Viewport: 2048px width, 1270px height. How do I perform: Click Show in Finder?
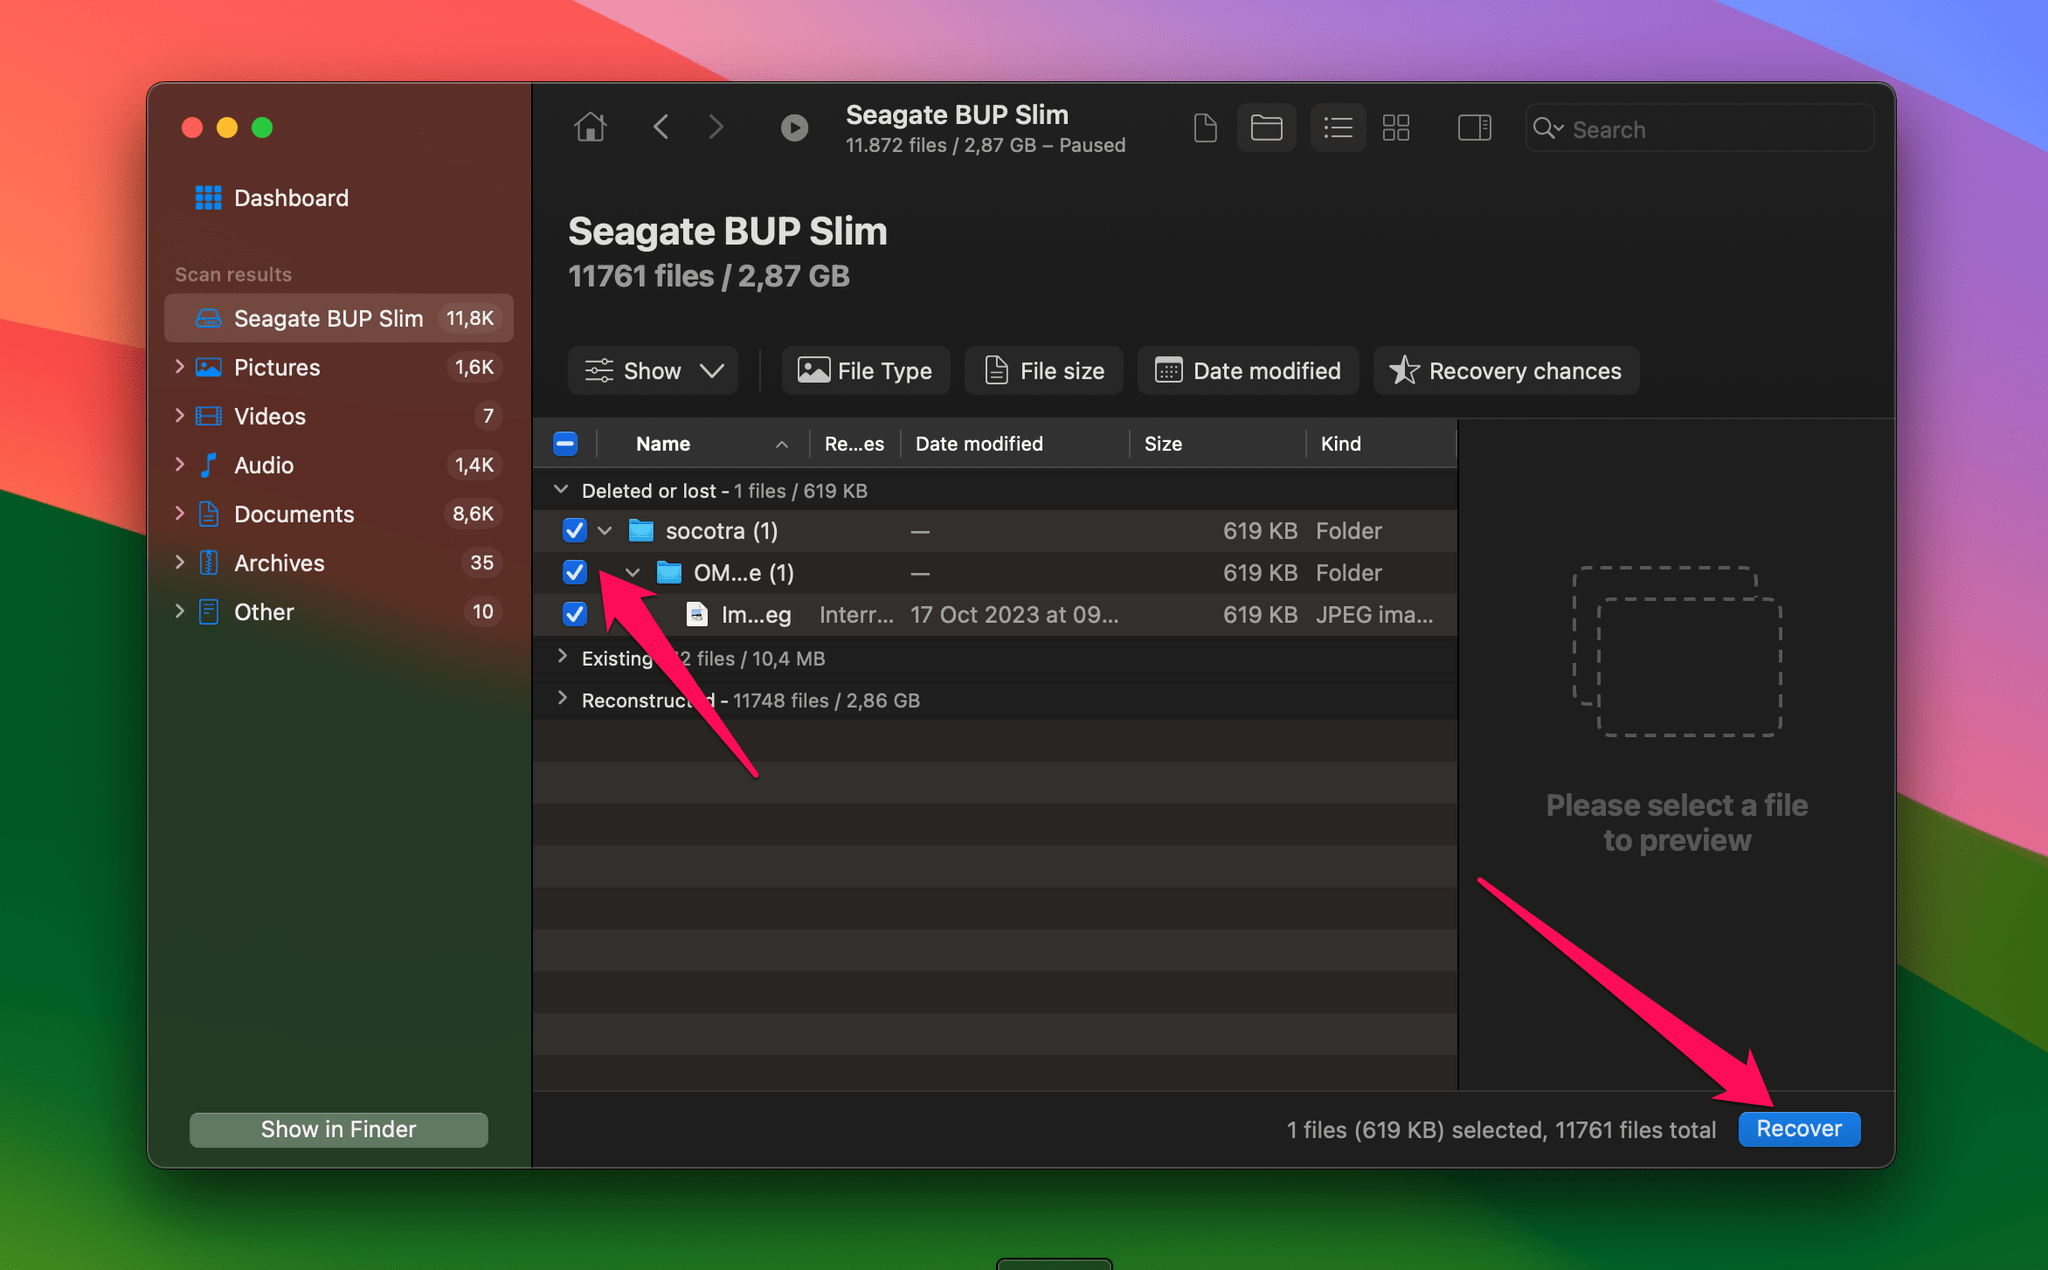pyautogui.click(x=338, y=1129)
